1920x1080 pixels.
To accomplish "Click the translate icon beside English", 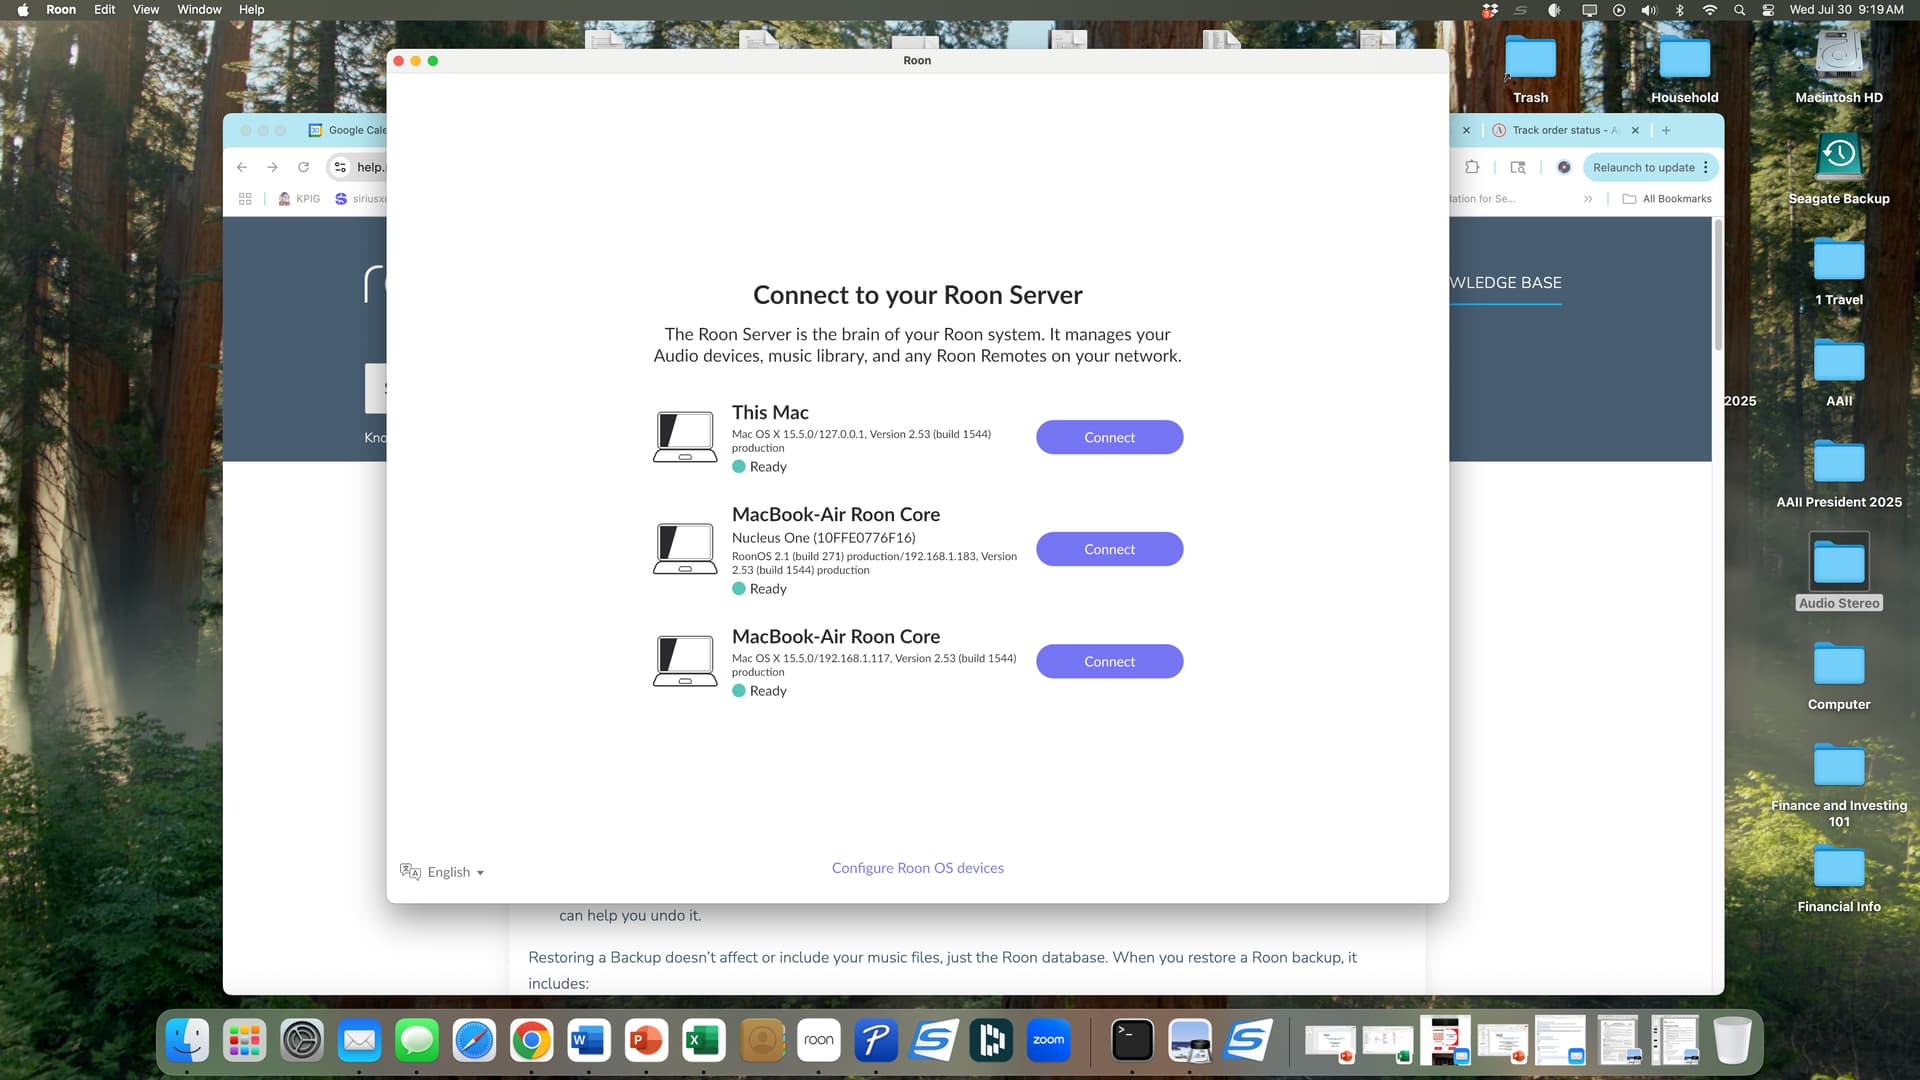I will (410, 872).
